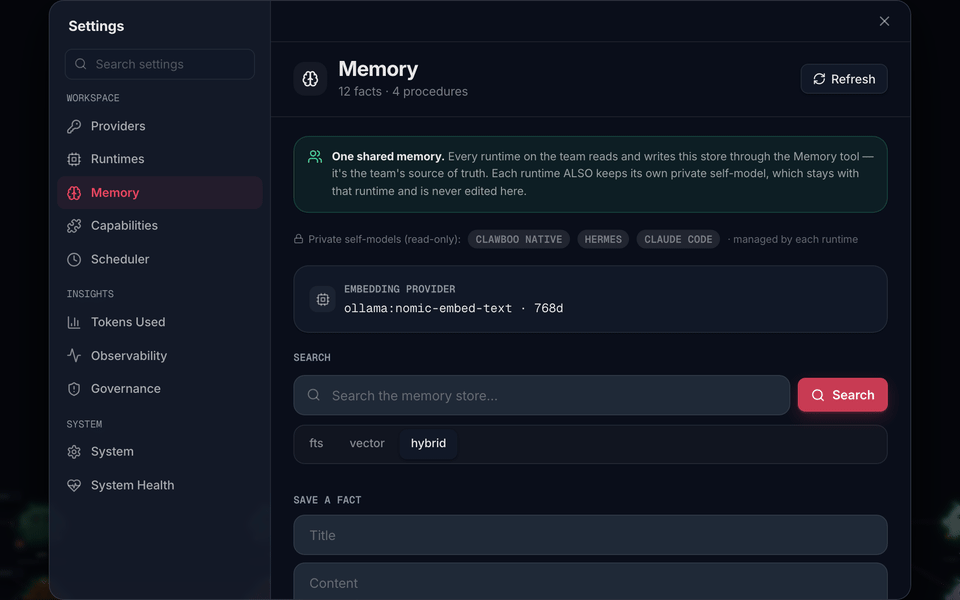The width and height of the screenshot is (960, 600).
Task: Focus the Search the memory store field
Action: tap(542, 396)
